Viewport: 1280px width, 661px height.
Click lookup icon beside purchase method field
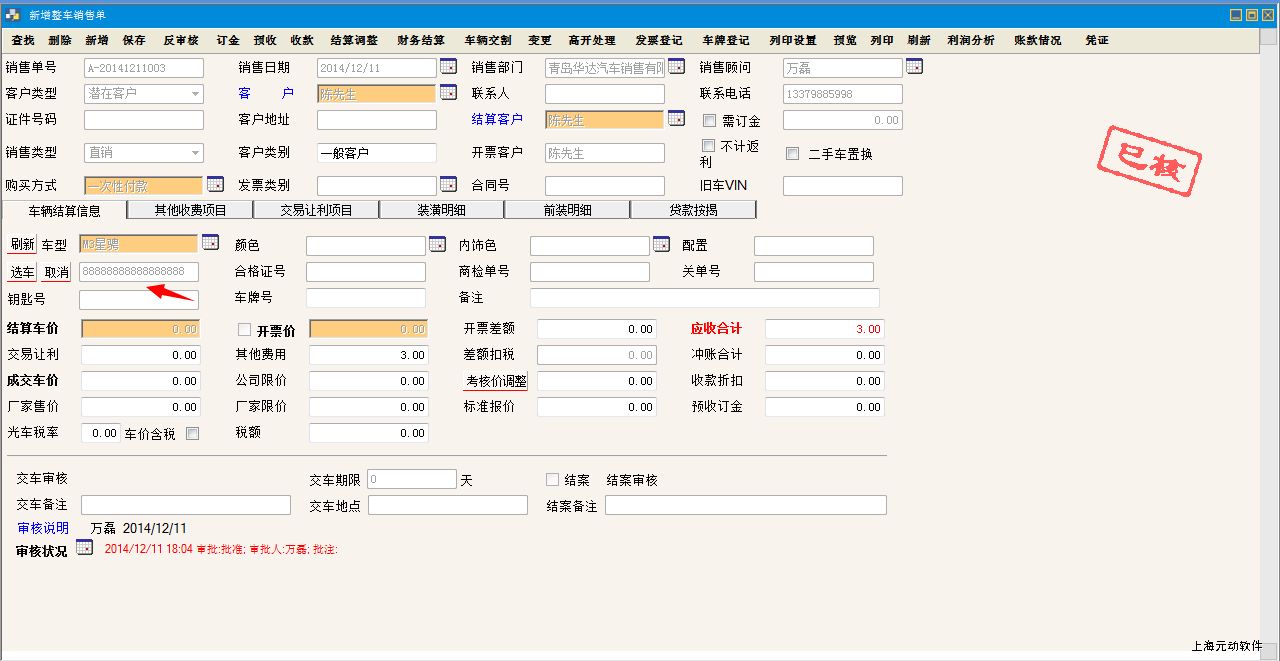pyautogui.click(x=215, y=185)
